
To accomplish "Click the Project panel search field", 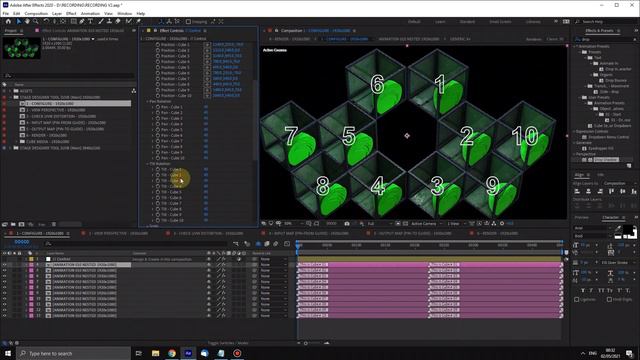I will click(69, 76).
